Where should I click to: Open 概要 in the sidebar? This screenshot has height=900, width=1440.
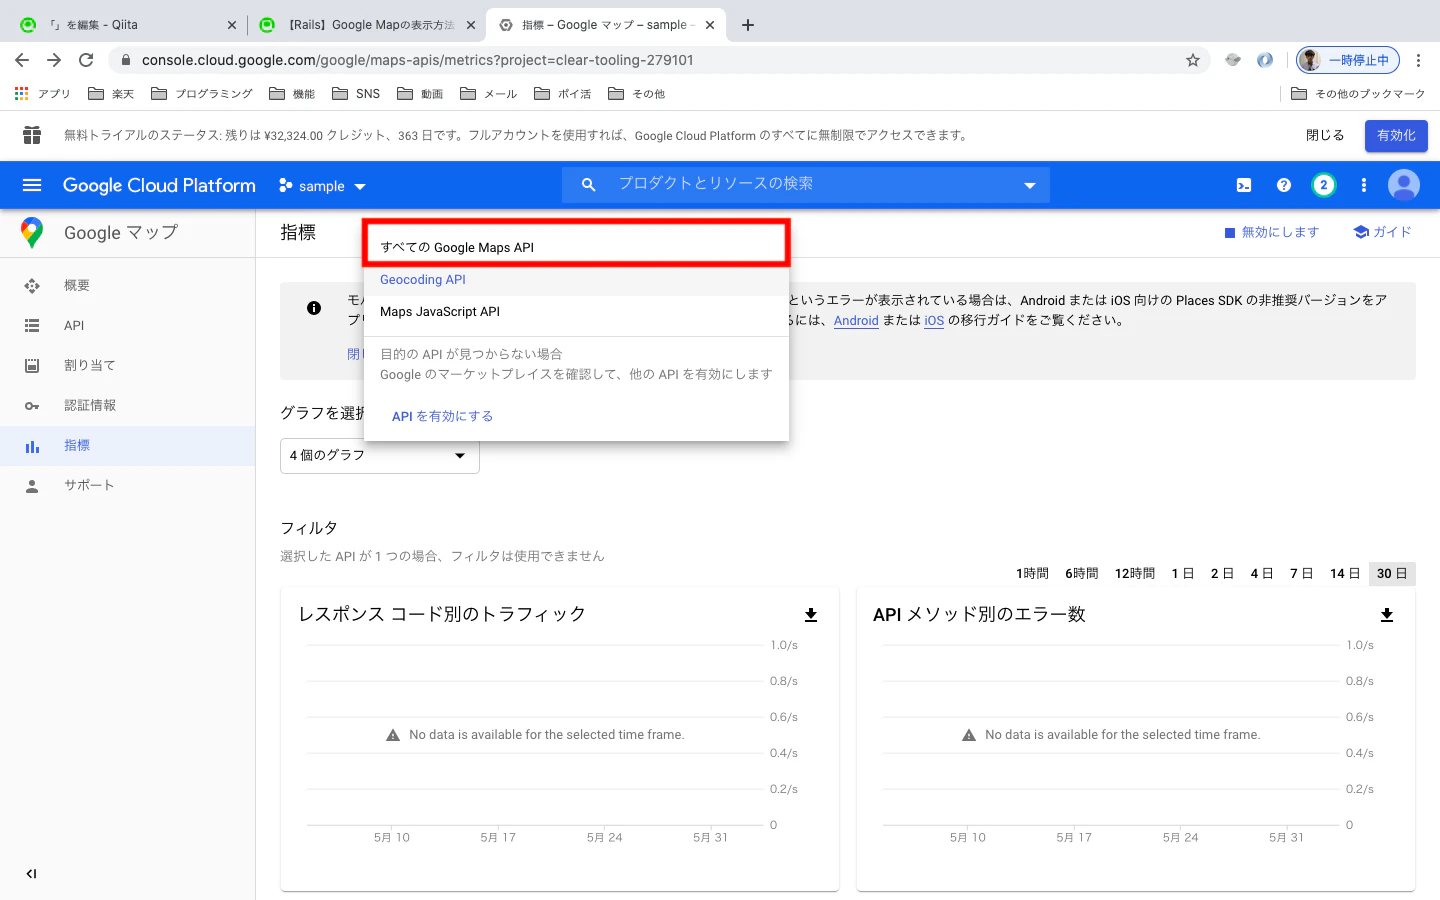coord(128,286)
